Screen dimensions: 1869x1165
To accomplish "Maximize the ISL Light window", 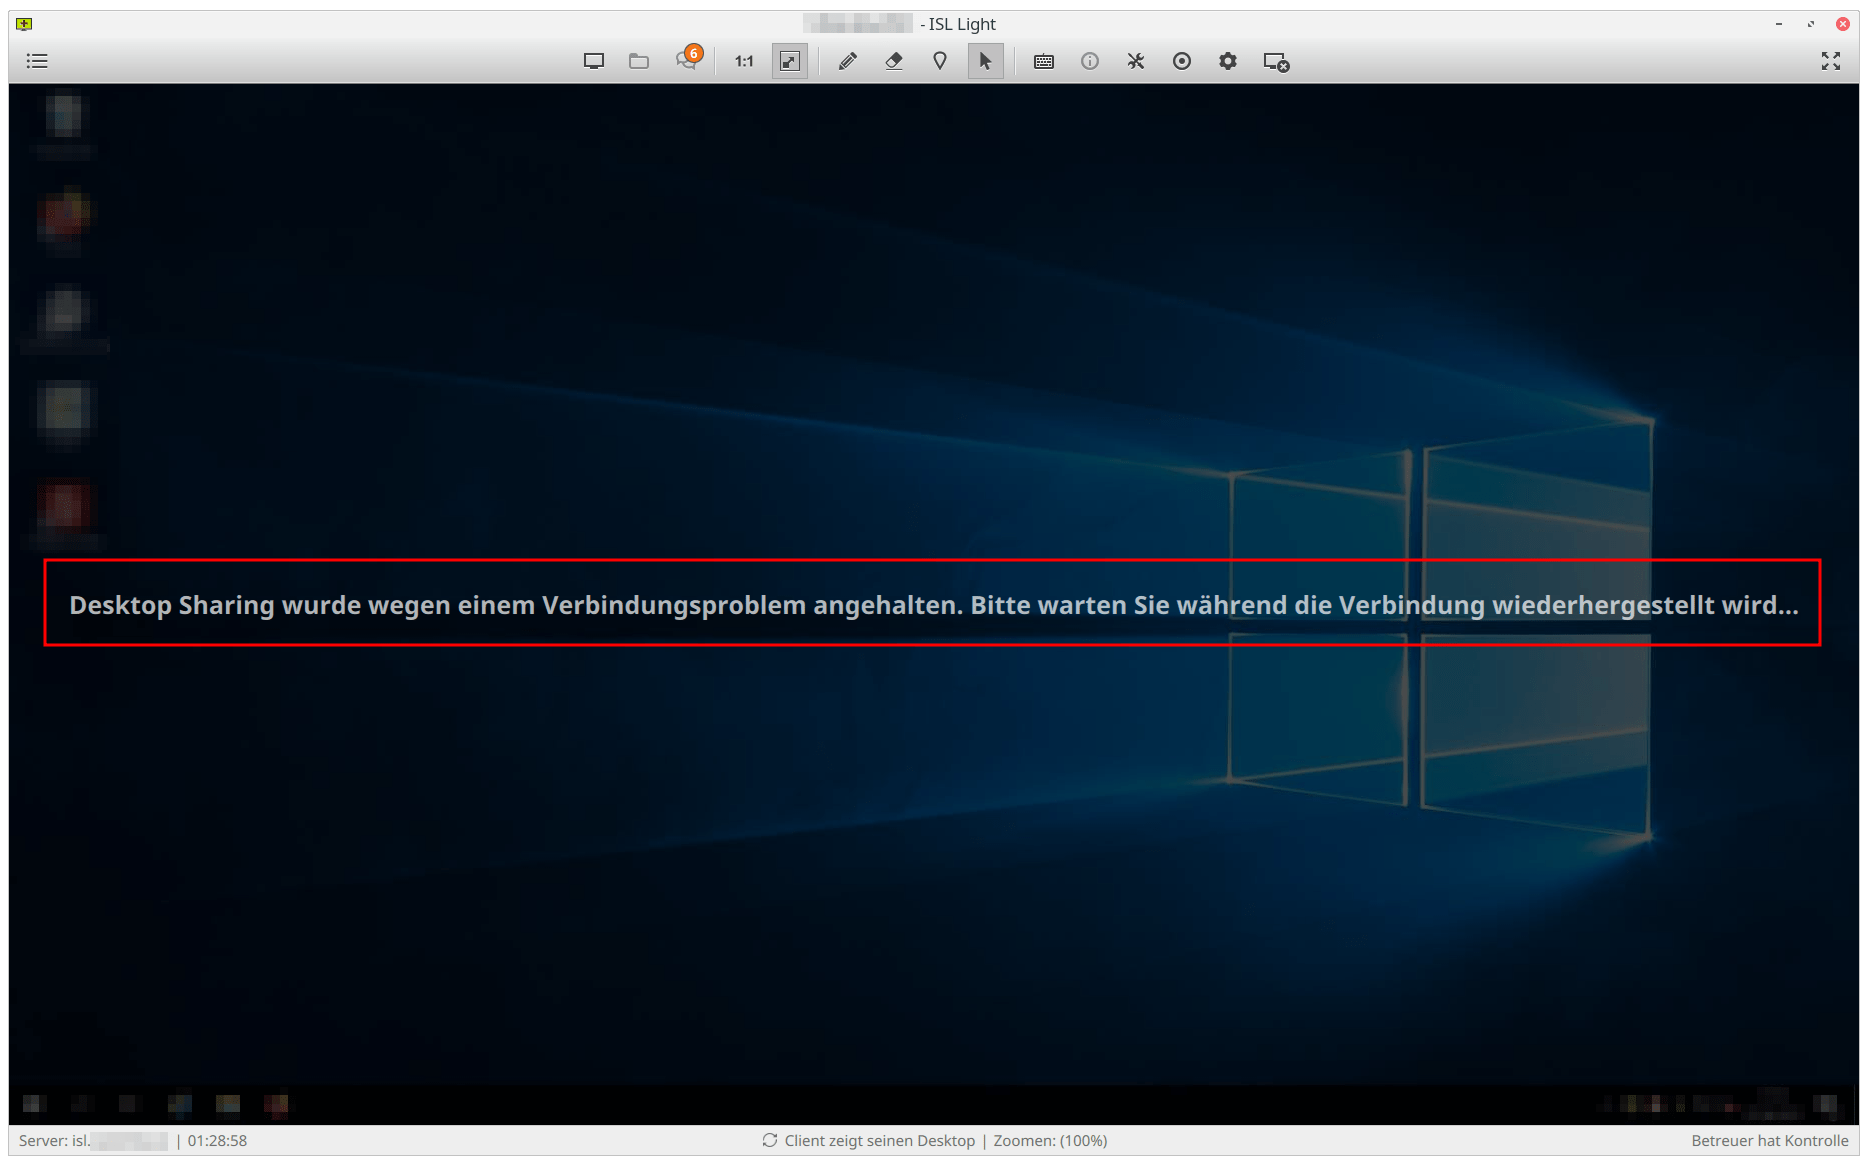I will [x=1811, y=24].
